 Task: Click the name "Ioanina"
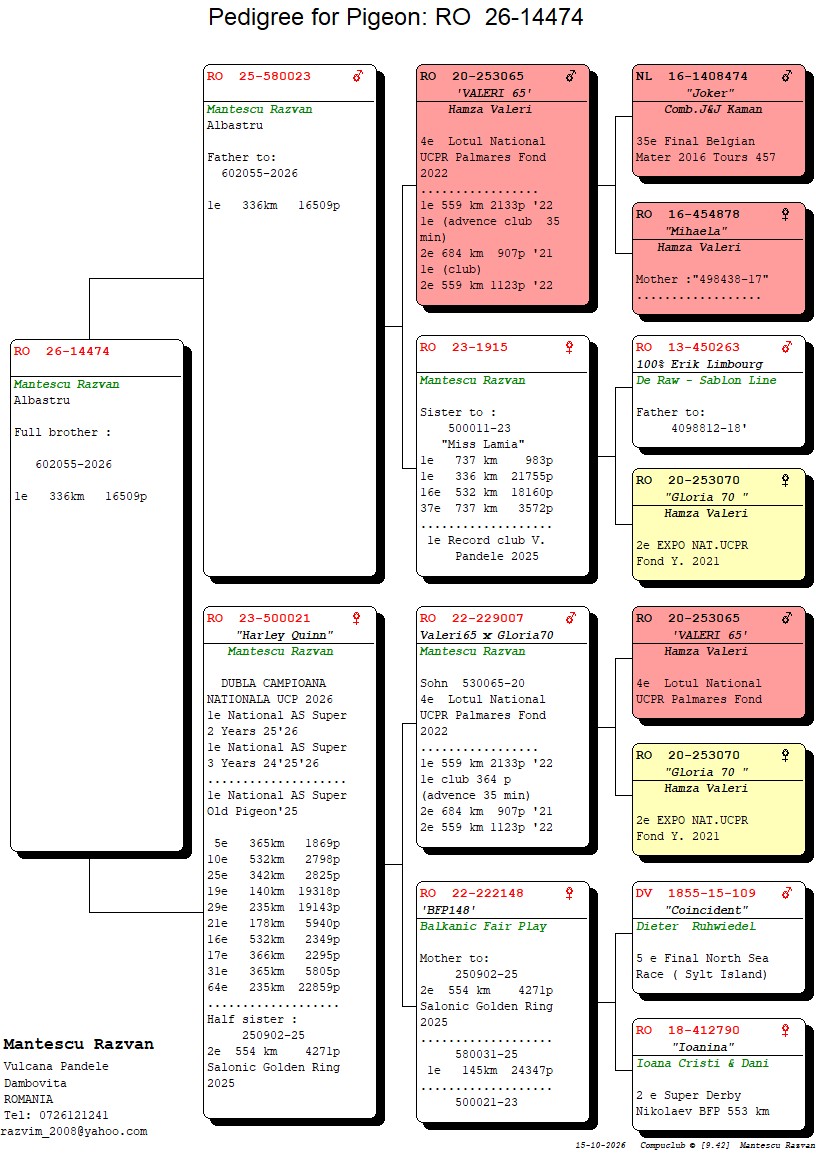(703, 1048)
